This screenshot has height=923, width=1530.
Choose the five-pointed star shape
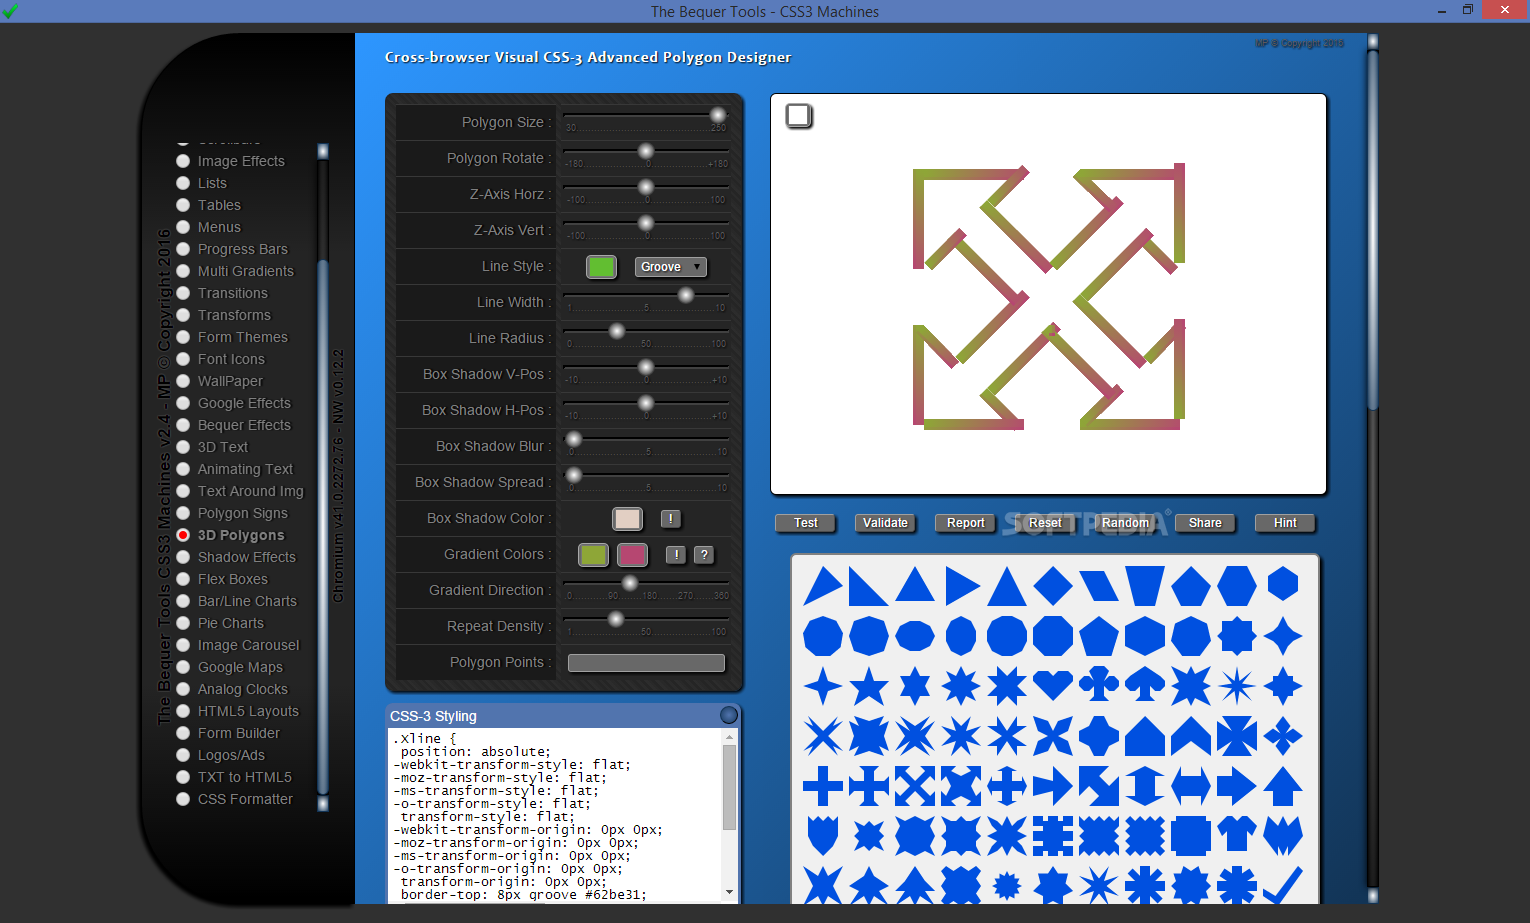click(x=868, y=685)
